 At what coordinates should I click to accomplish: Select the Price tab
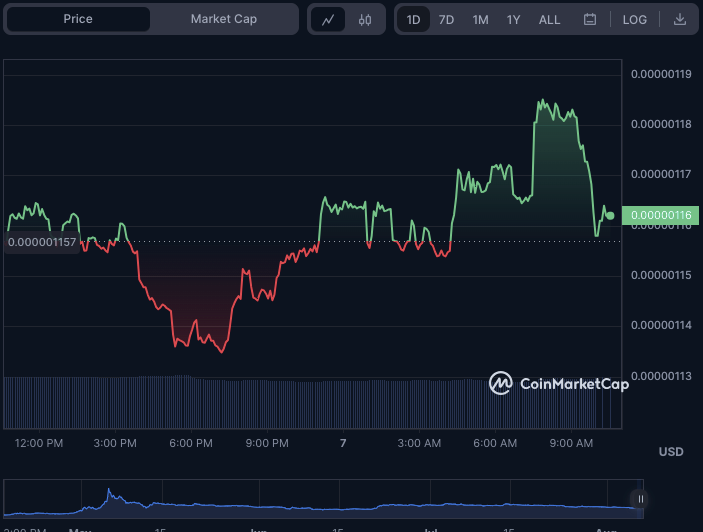pyautogui.click(x=78, y=19)
